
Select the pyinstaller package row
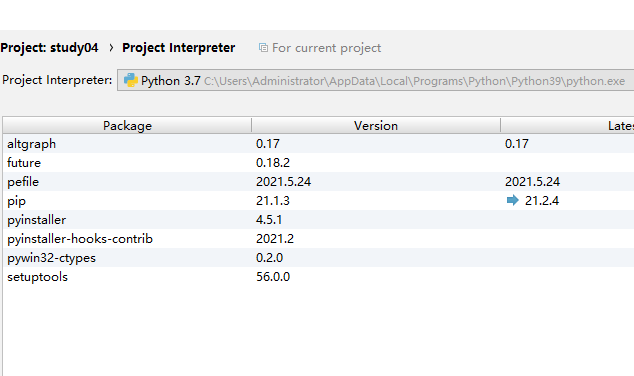pyautogui.click(x=319, y=220)
